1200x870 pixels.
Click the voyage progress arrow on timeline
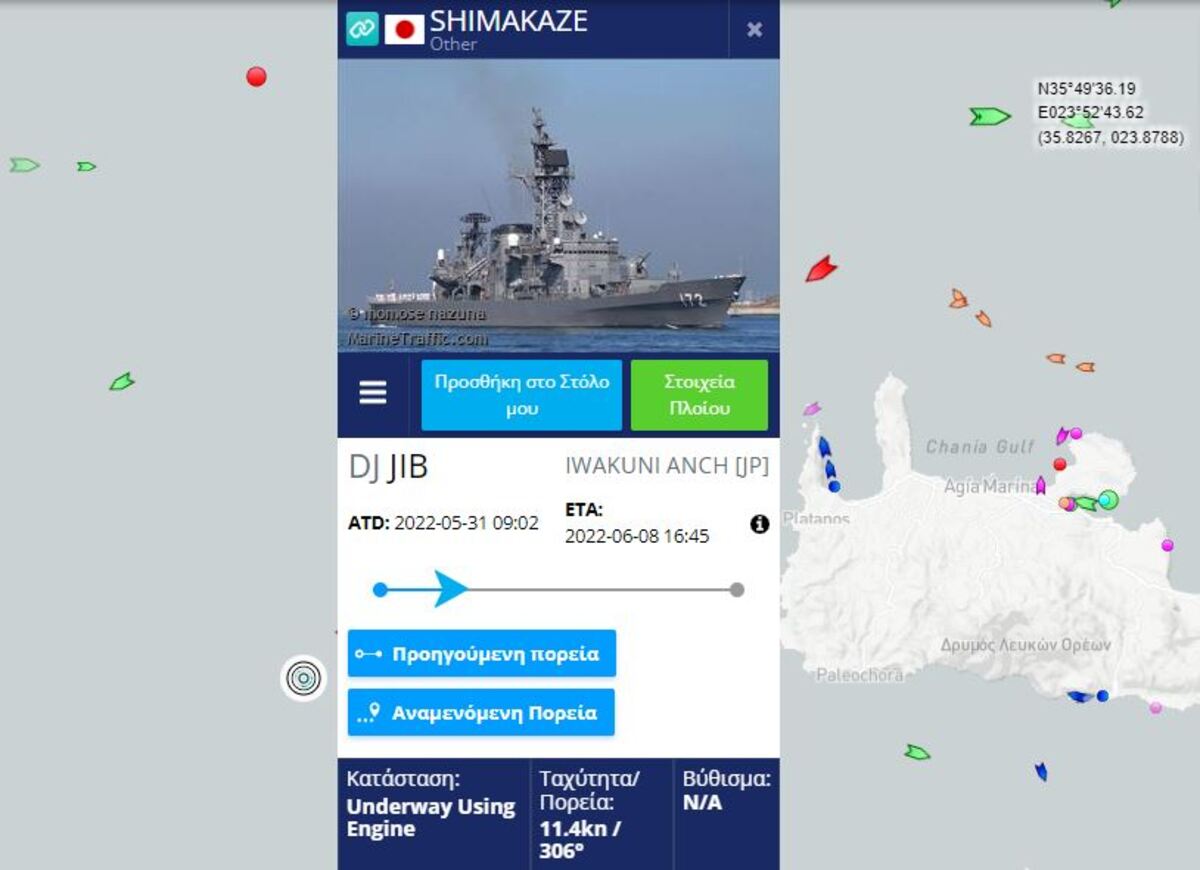pyautogui.click(x=449, y=589)
